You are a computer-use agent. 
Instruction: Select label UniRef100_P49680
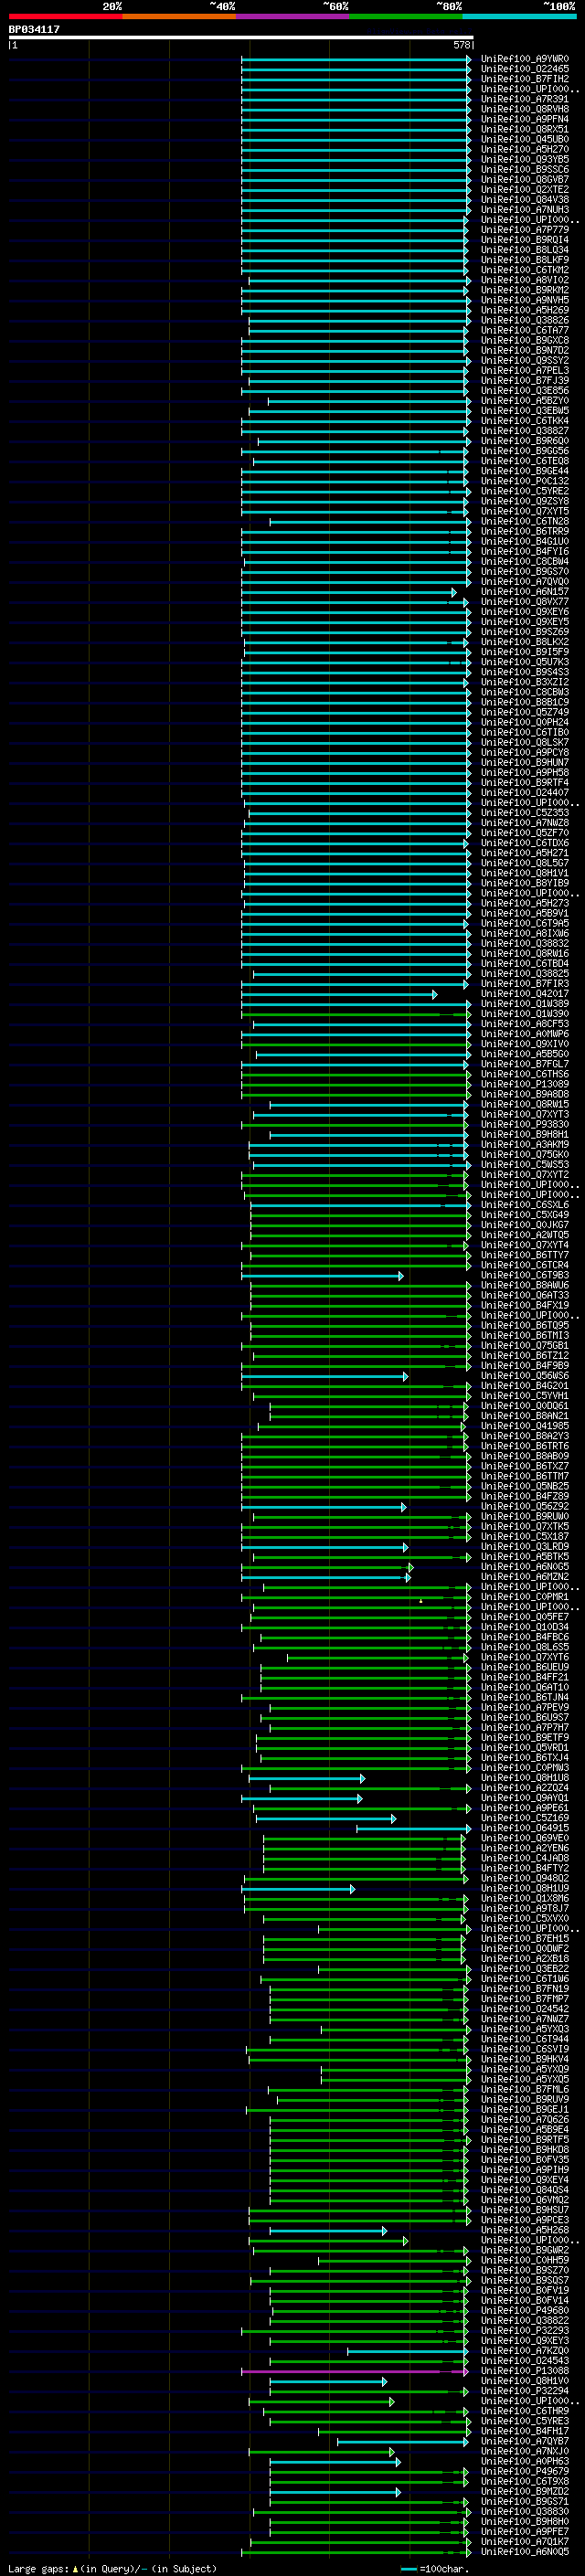[x=525, y=2311]
